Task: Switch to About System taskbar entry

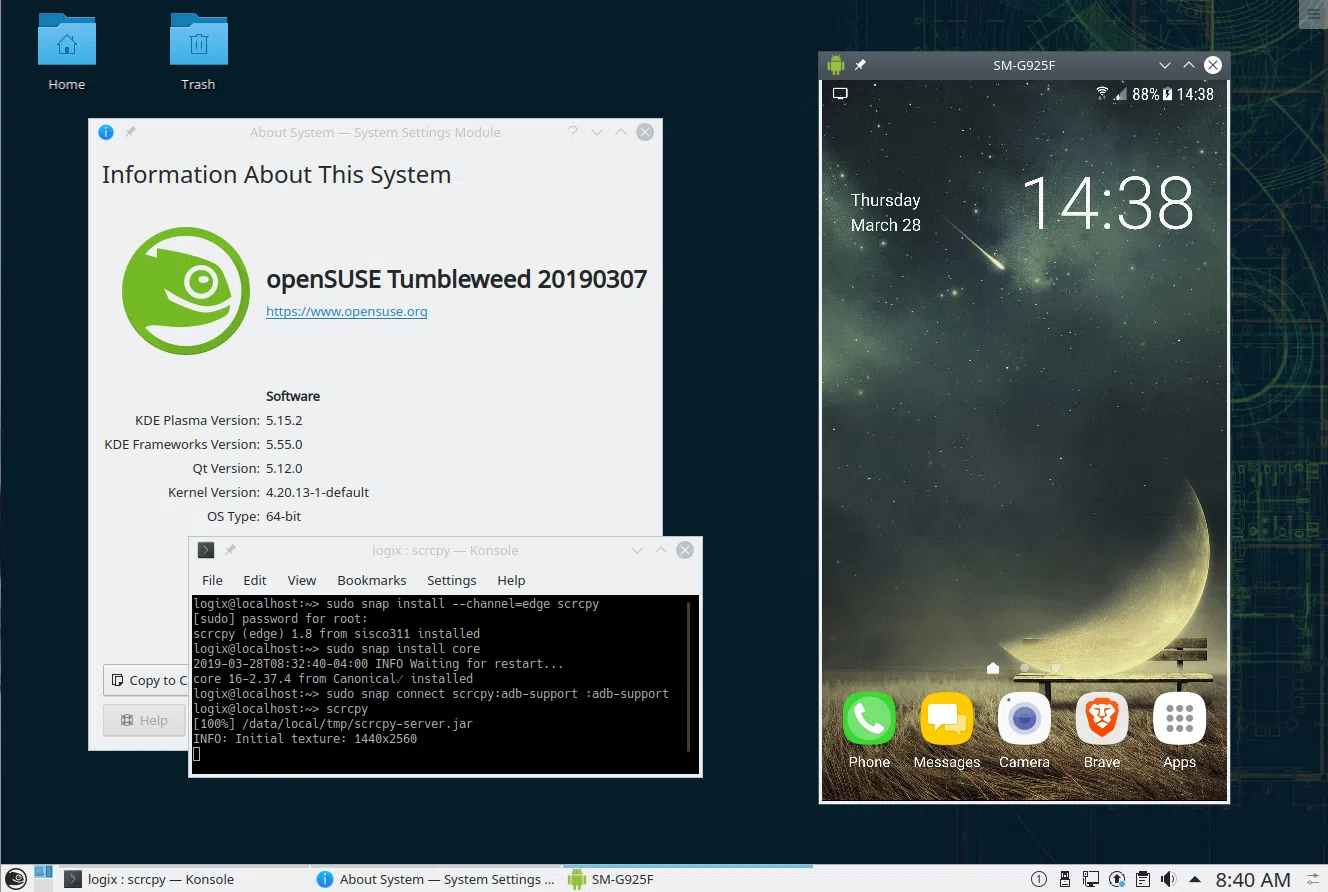Action: pos(435,879)
